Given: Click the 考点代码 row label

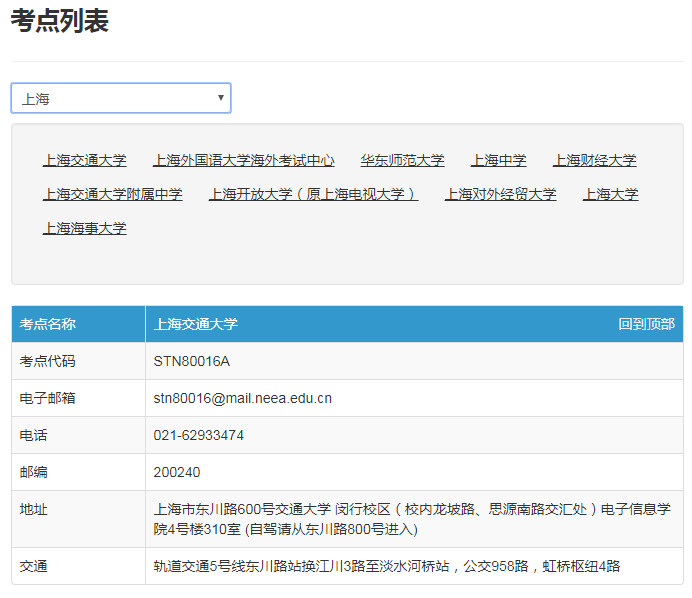Looking at the screenshot, I should 48,361.
